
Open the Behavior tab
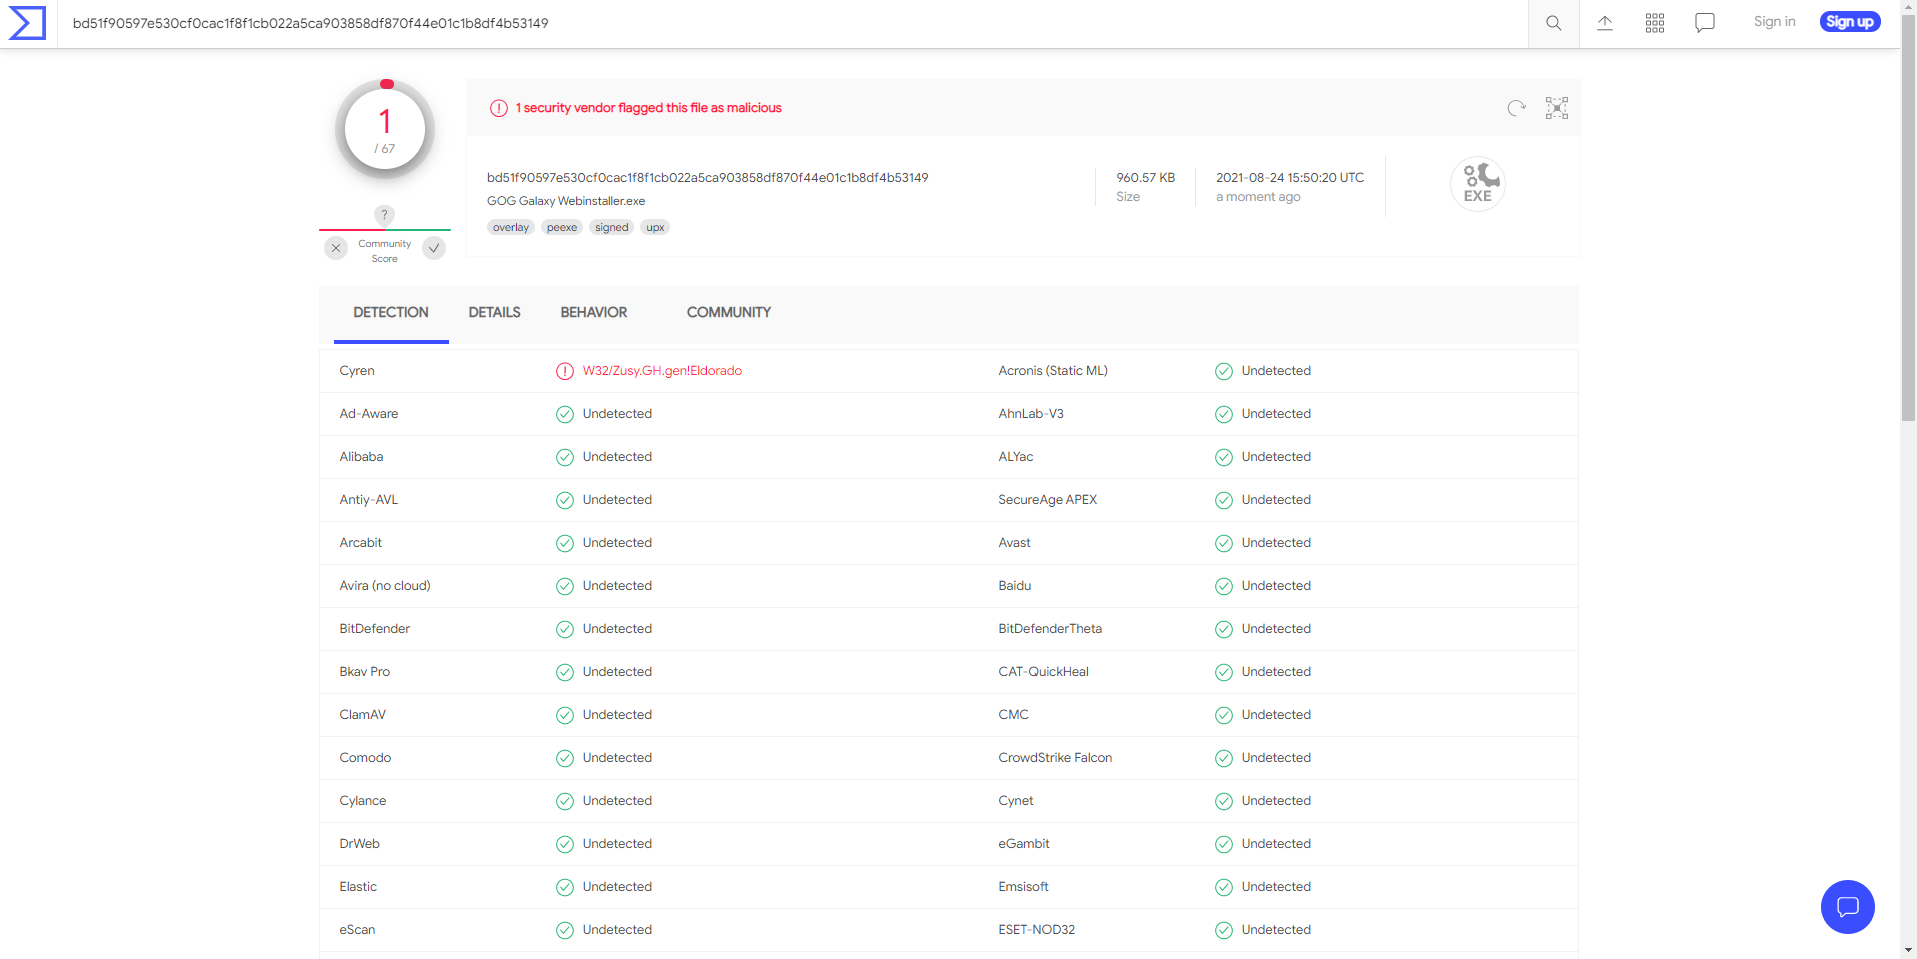coord(593,313)
